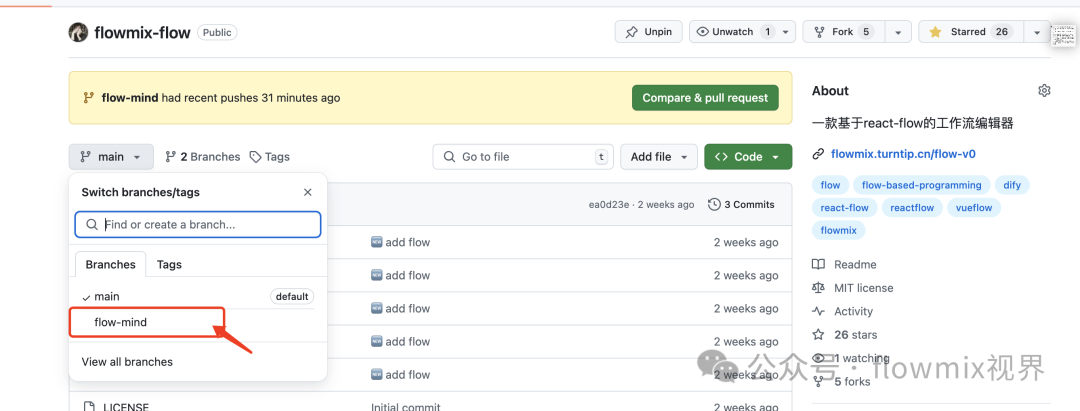Click the commit hash ea0d23e
The image size is (1080, 411).
coord(609,204)
